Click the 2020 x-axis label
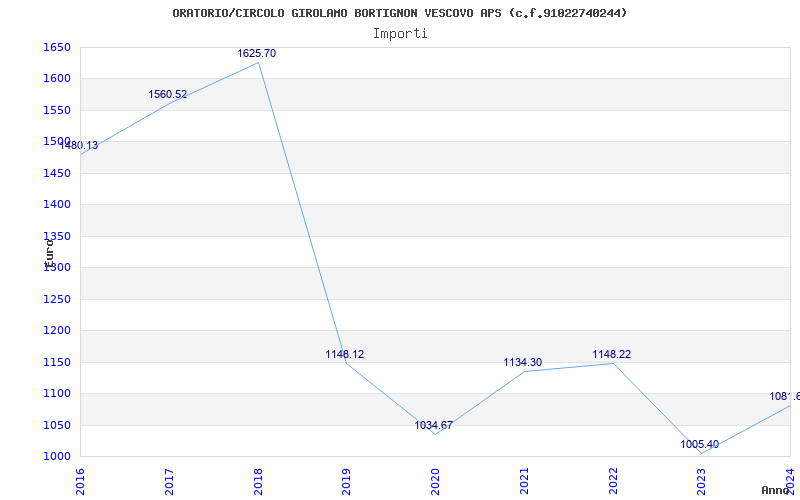 pos(435,481)
